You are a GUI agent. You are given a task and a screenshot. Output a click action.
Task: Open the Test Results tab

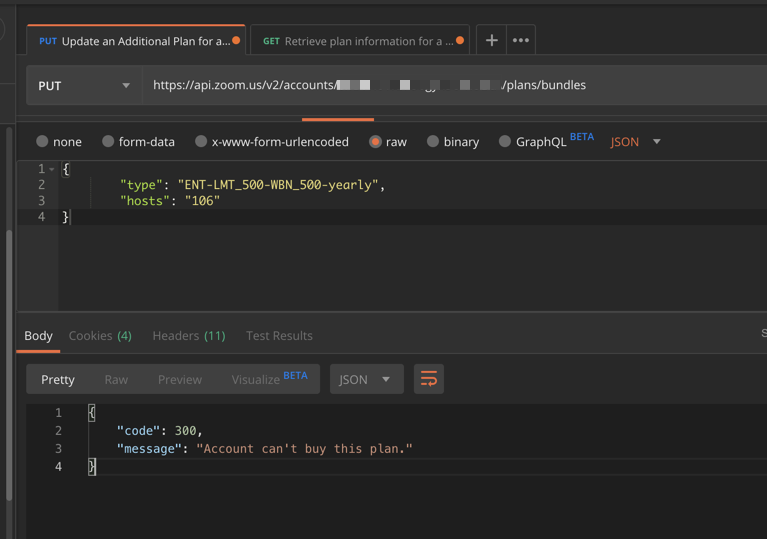point(279,336)
